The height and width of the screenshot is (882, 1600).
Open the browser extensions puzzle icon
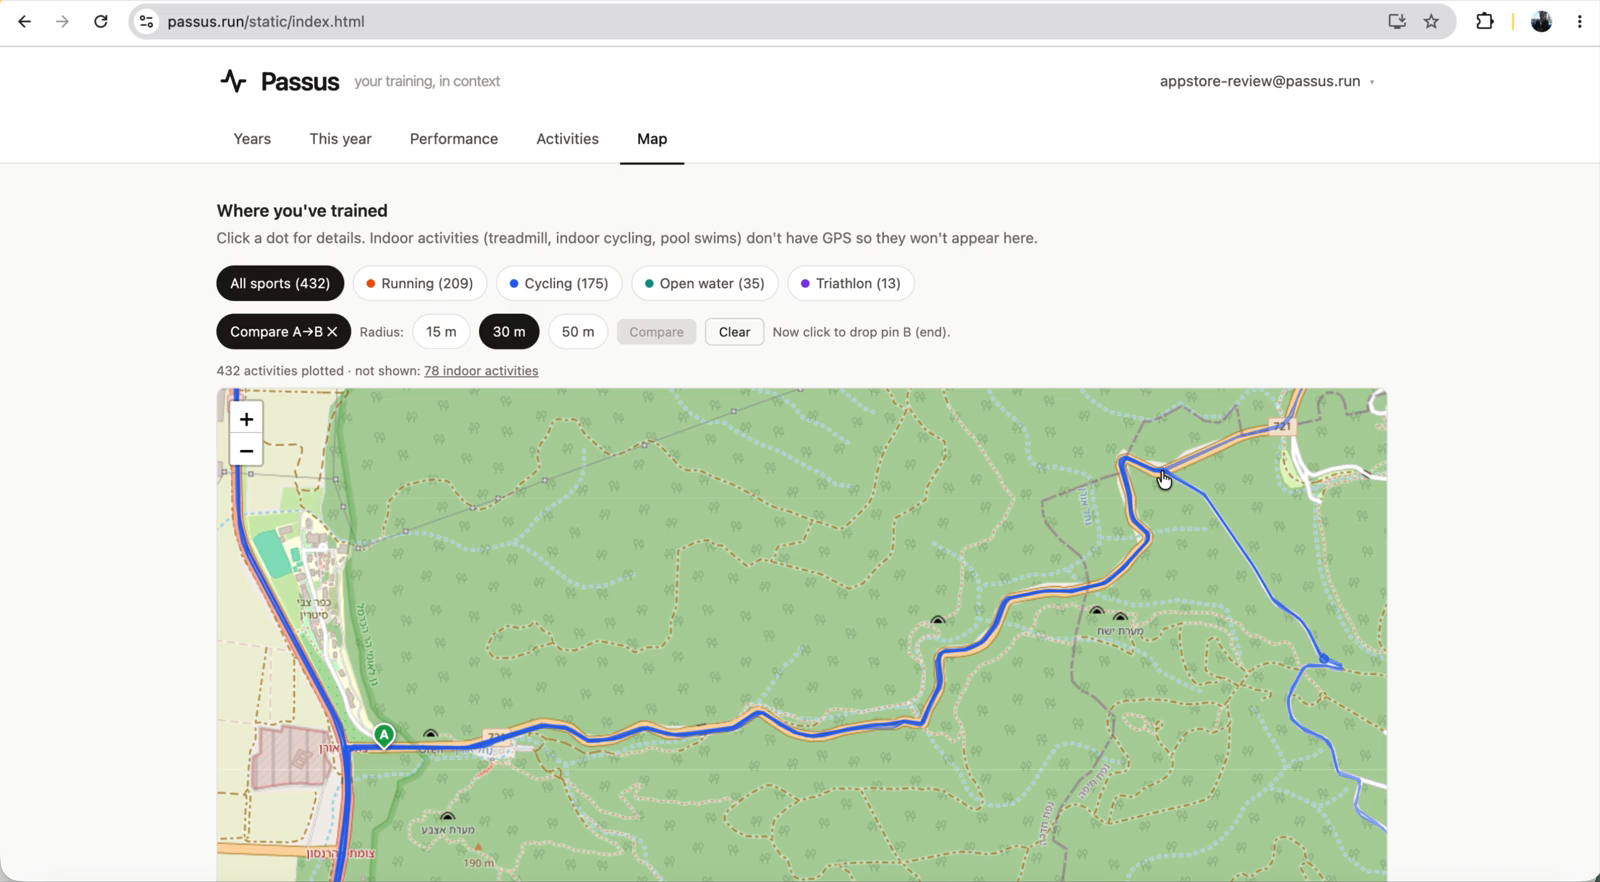1485,21
